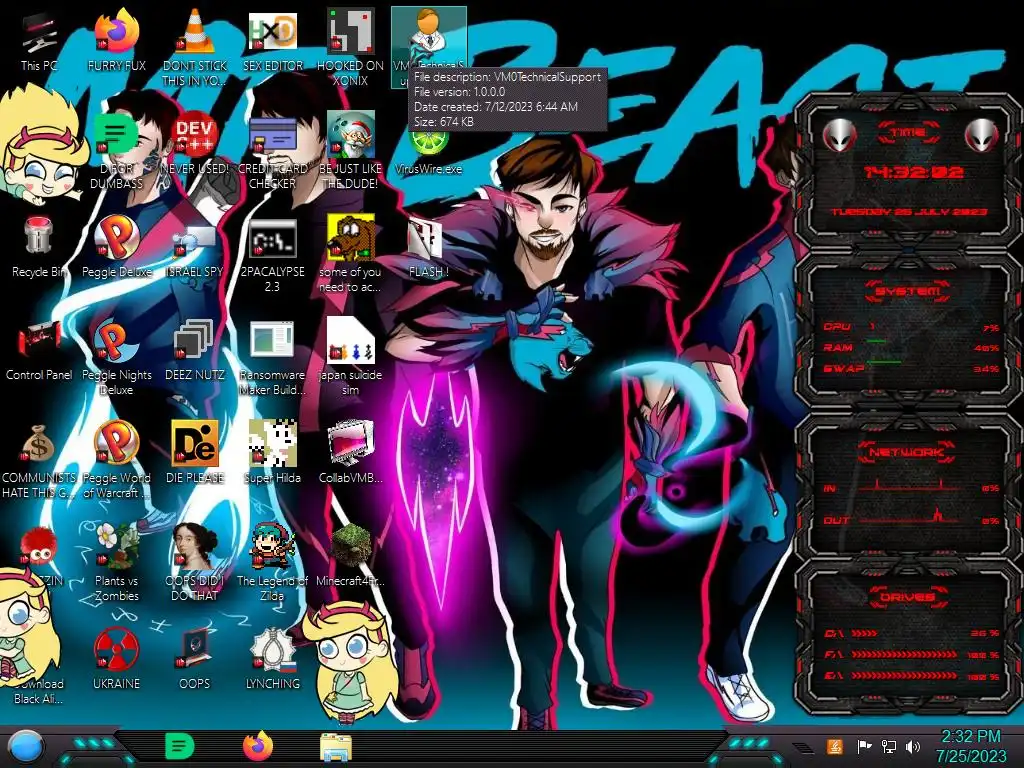
Task: Launch the Minecraft4Fr grass block icon
Action: pos(351,555)
